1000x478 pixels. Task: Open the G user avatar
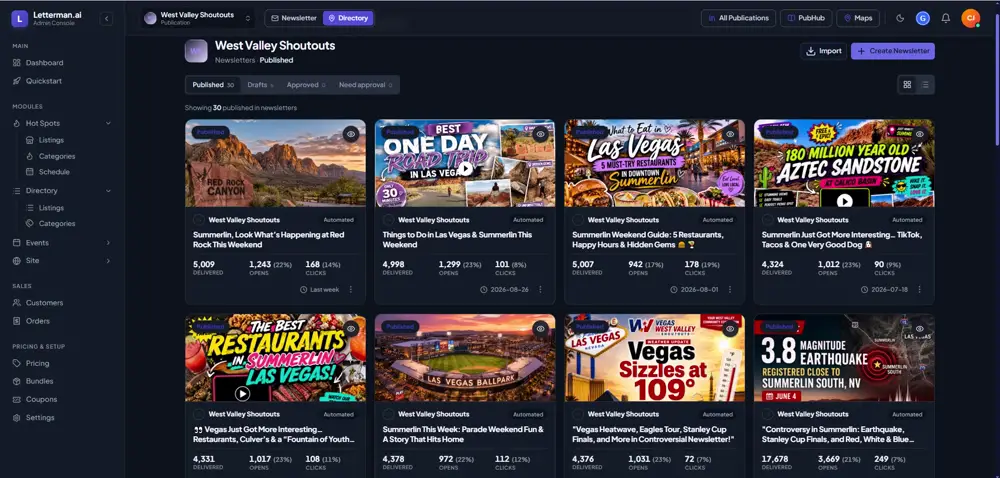[923, 18]
